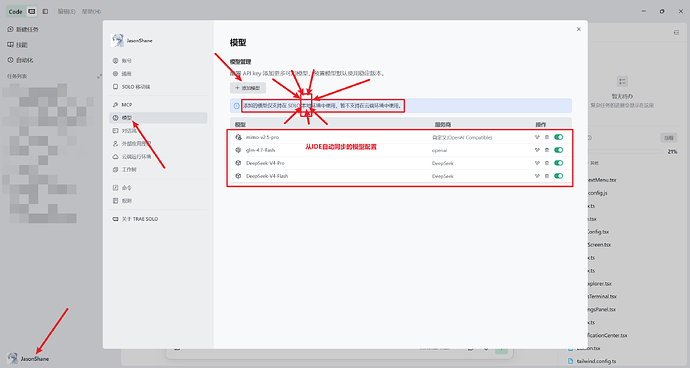Image resolution: width=690 pixels, height=368 pixels.
Task: Click the delete icon in glm-4.7-flash row
Action: 547,150
